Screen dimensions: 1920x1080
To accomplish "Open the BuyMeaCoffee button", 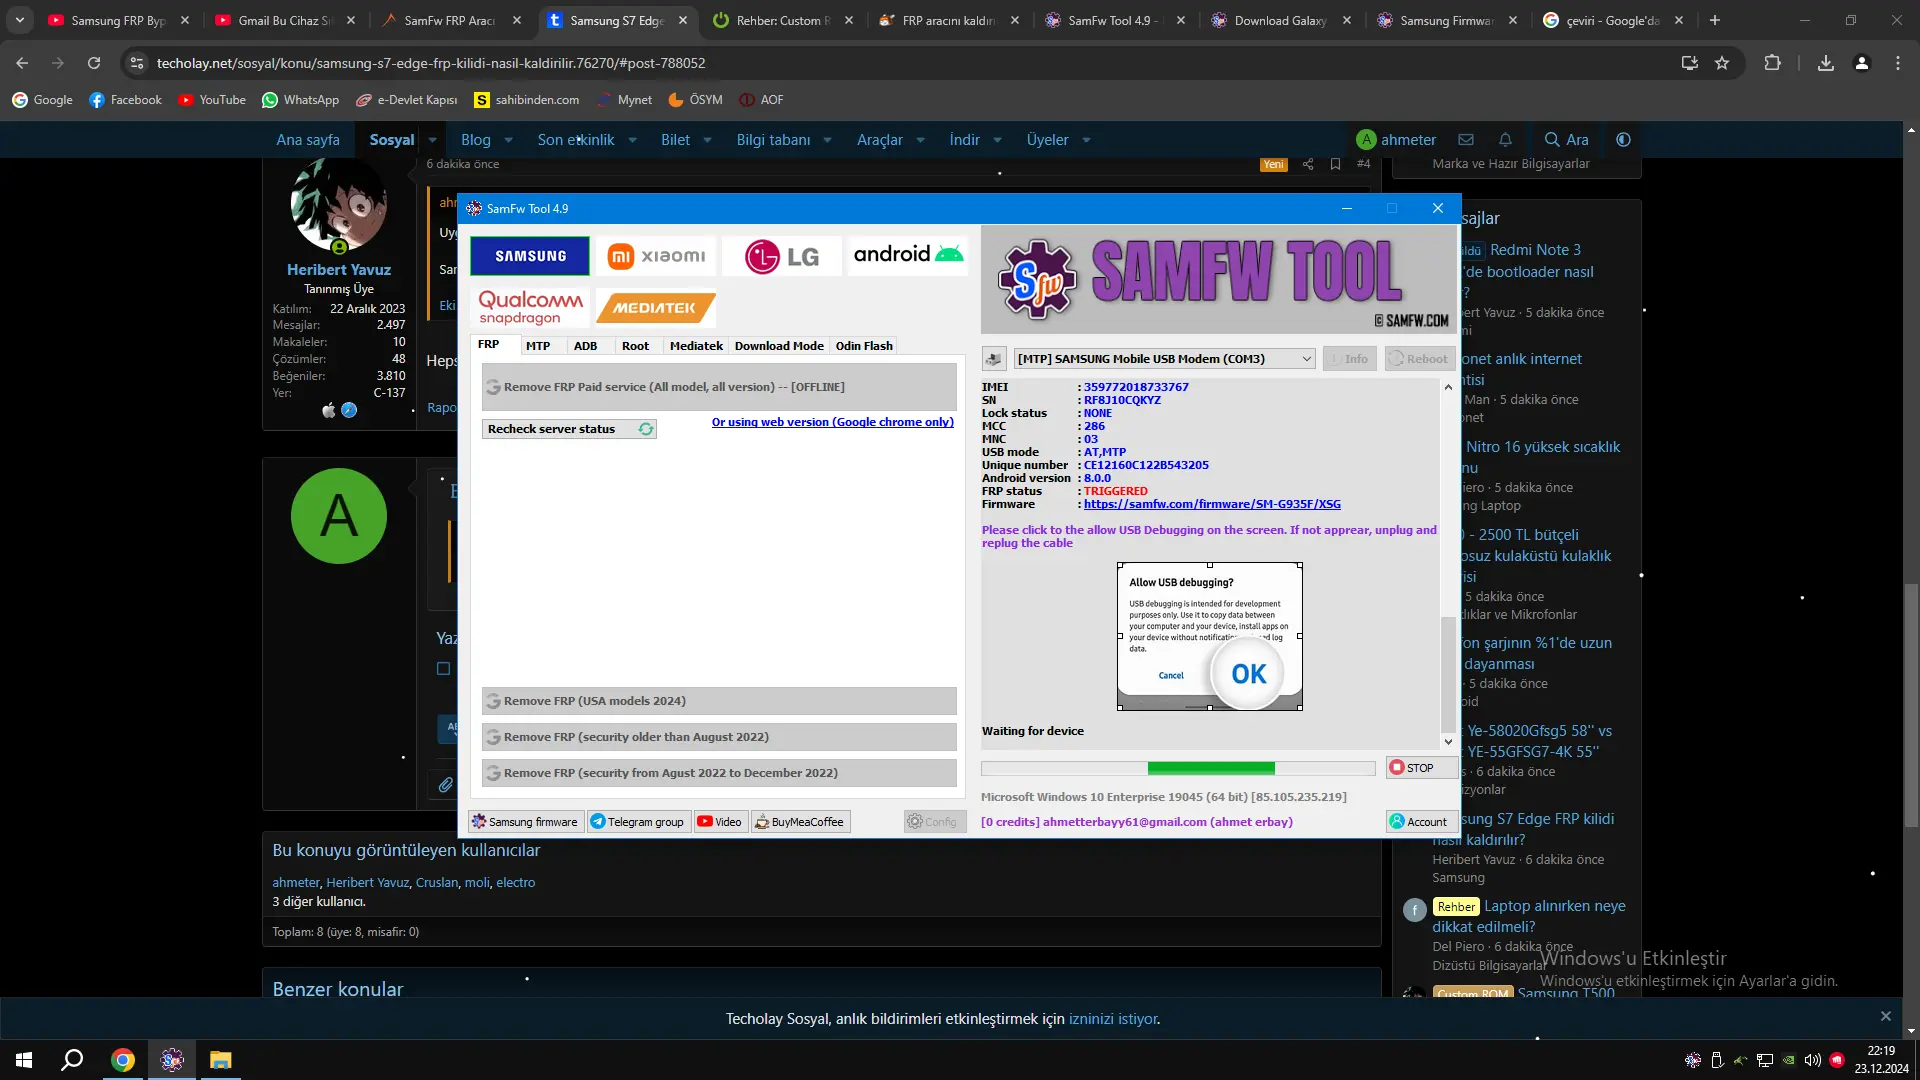I will click(x=800, y=822).
